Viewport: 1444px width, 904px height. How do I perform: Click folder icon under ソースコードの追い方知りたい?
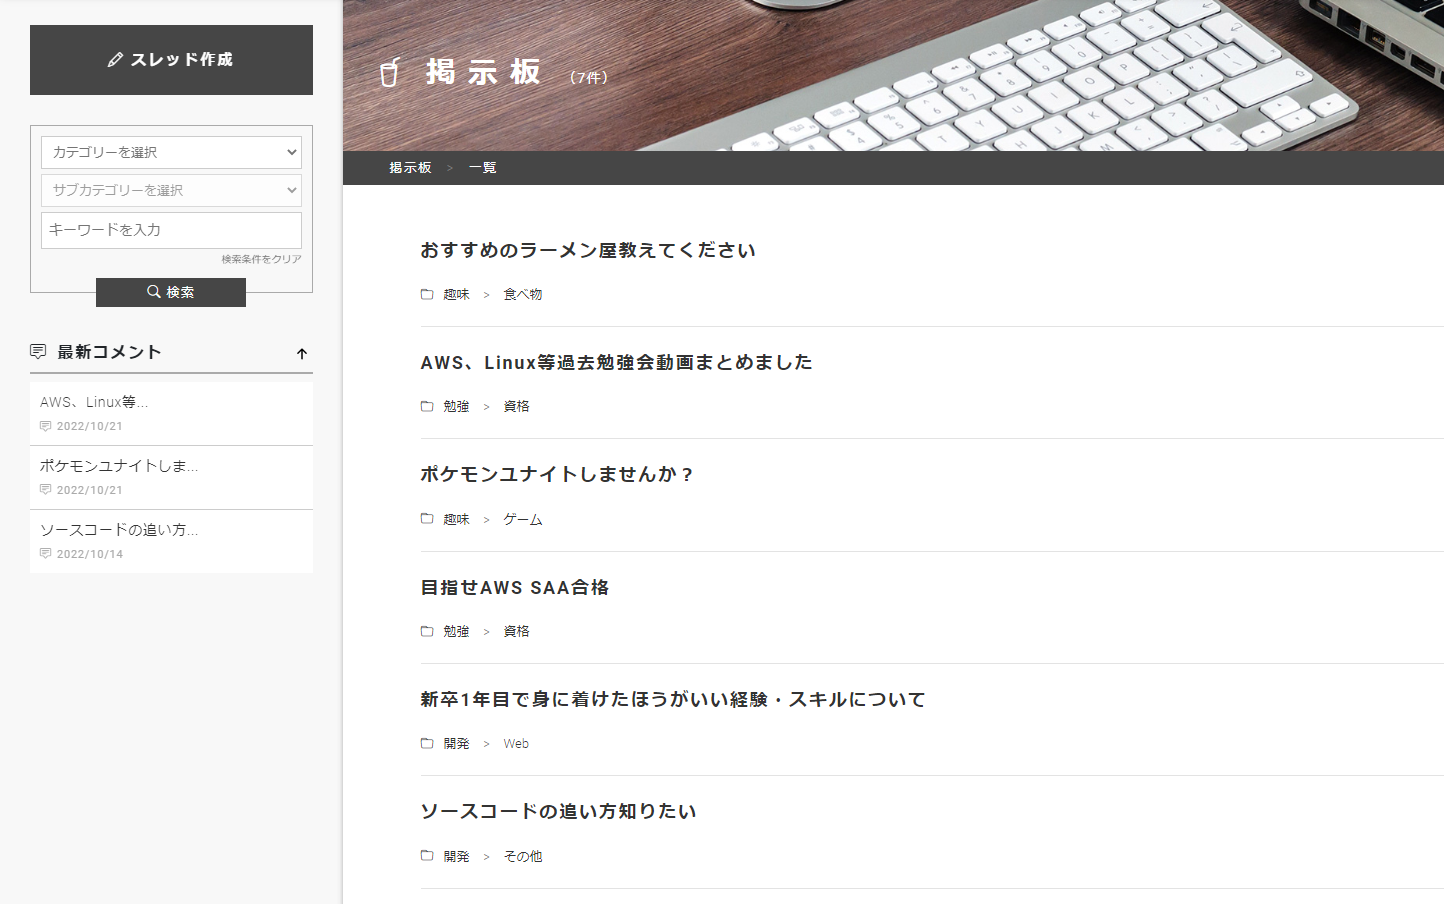pyautogui.click(x=427, y=856)
